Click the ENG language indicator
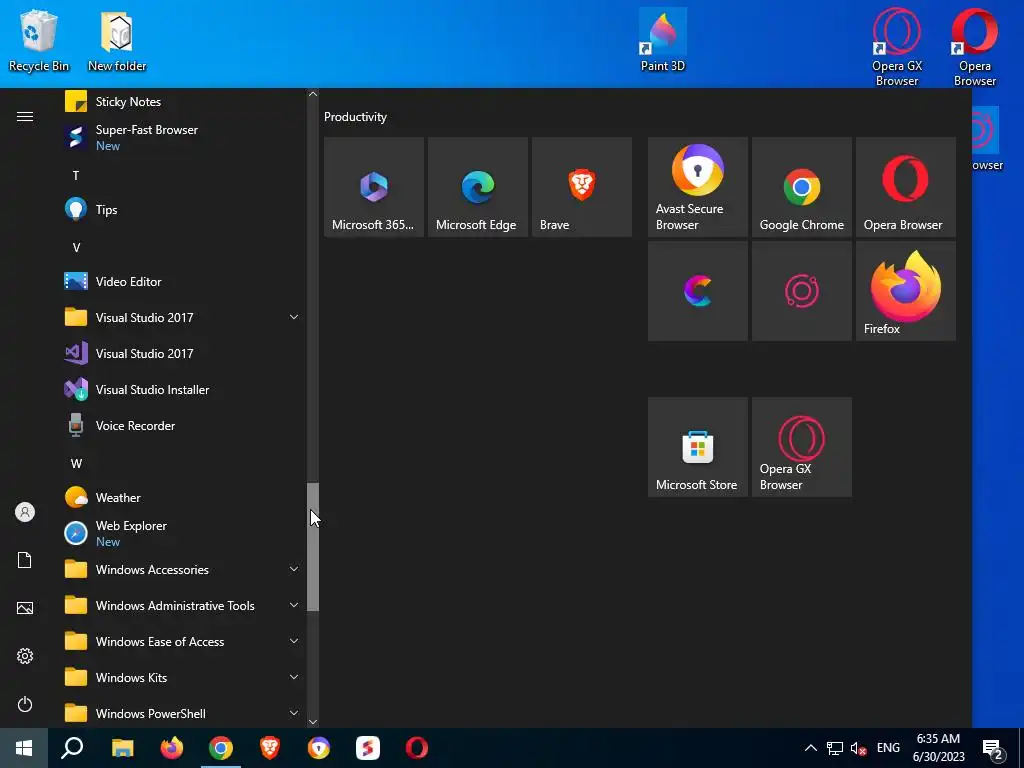Screen dimensions: 1024x768 coord(888,748)
